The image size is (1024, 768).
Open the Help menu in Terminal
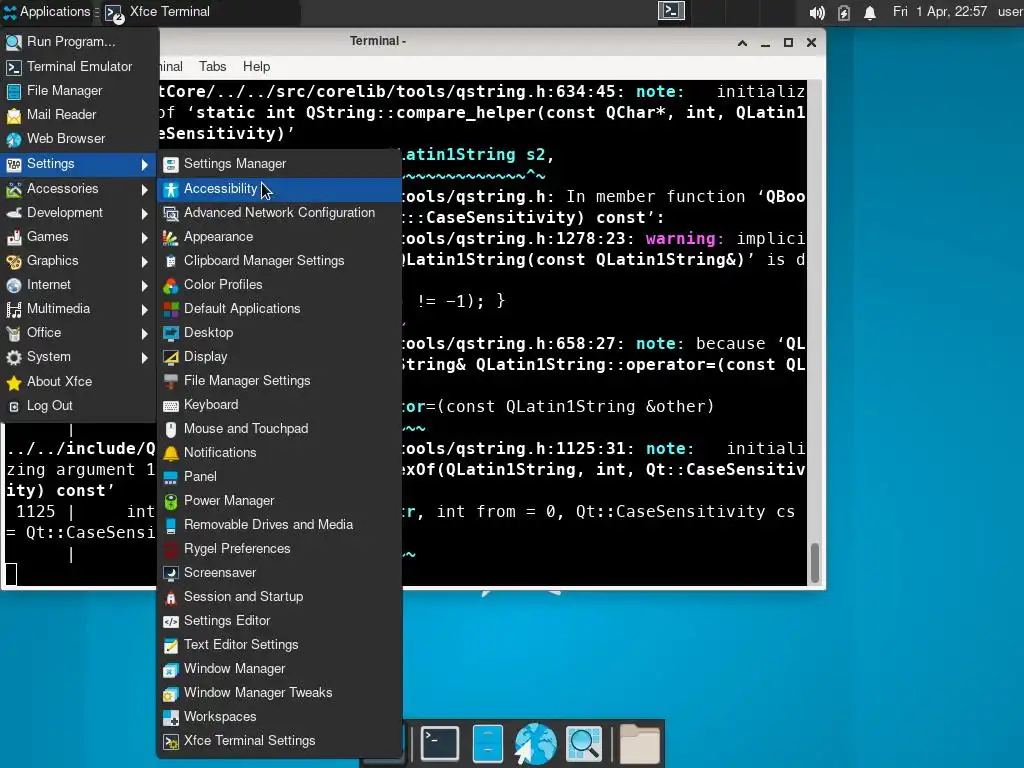click(256, 67)
